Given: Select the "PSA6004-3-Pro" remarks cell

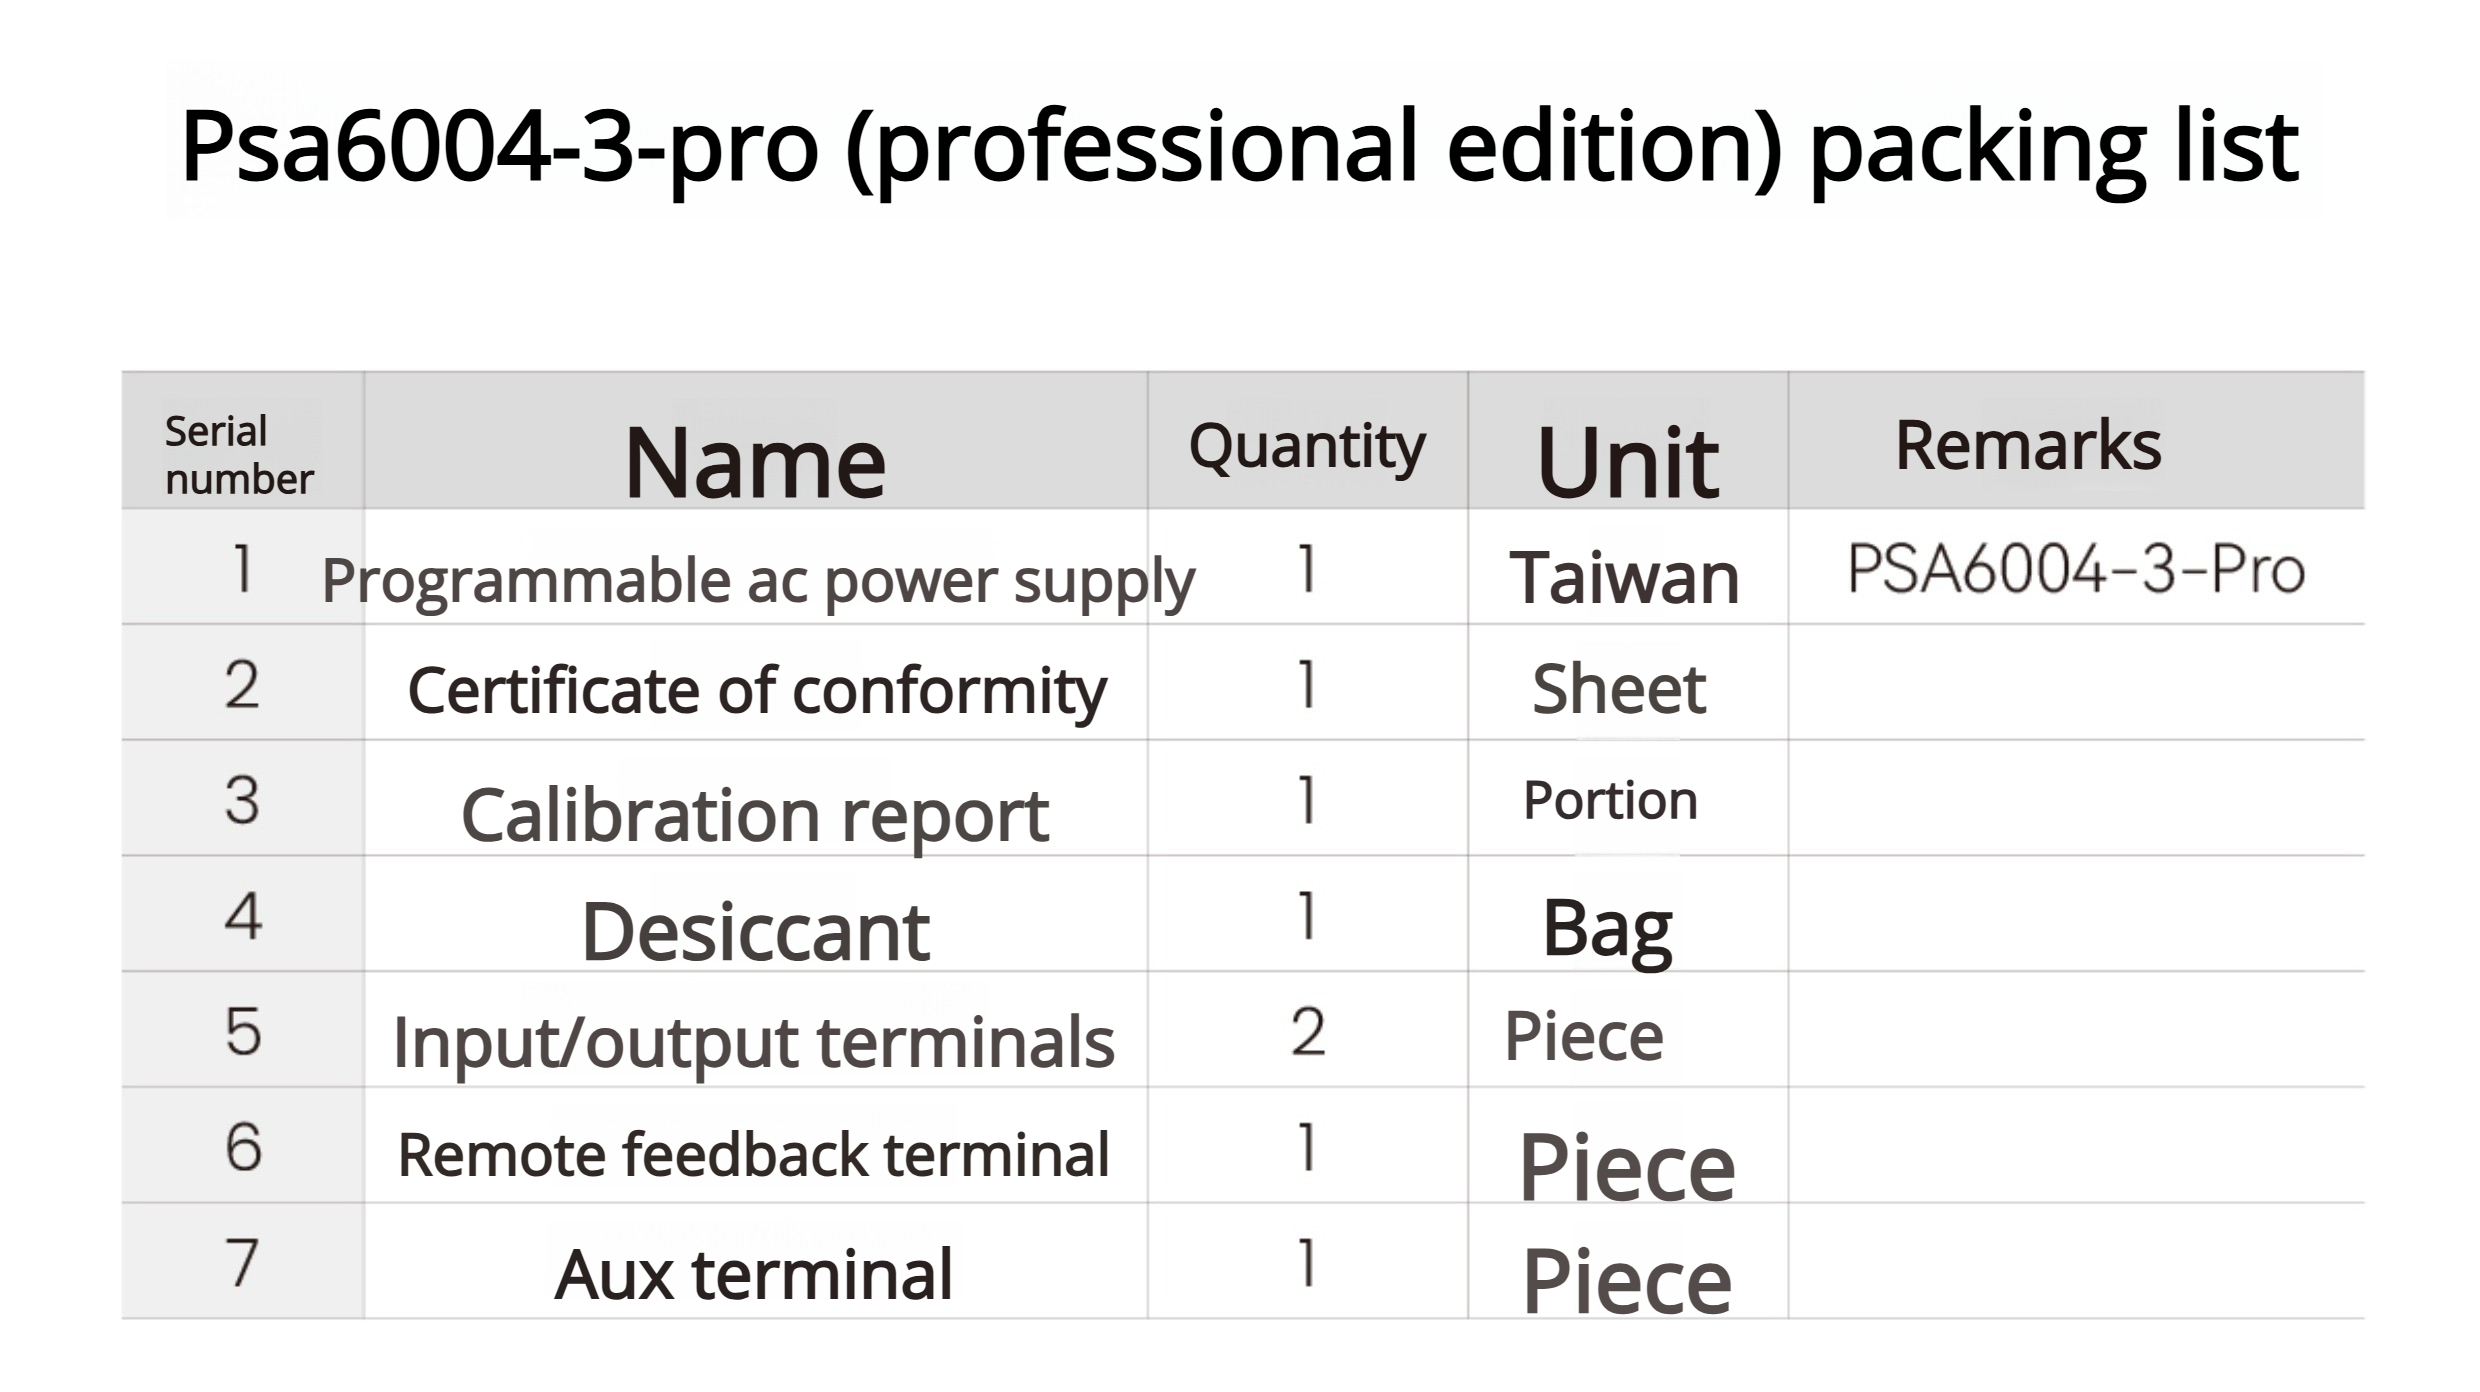Looking at the screenshot, I should [2075, 570].
